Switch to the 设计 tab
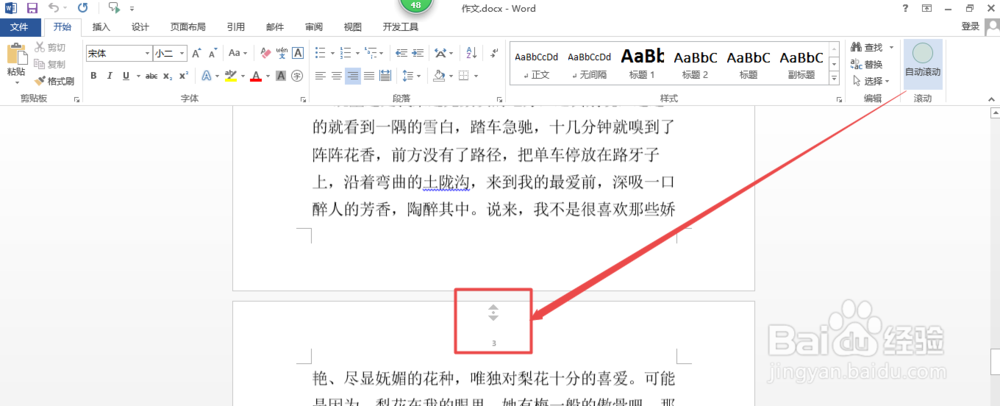This screenshot has height=406, width=1000. 140,27
